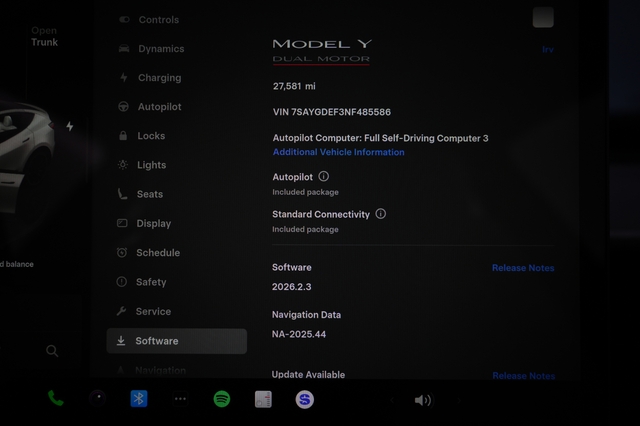Tap the odometer reading 27,581 mi

[294, 86]
